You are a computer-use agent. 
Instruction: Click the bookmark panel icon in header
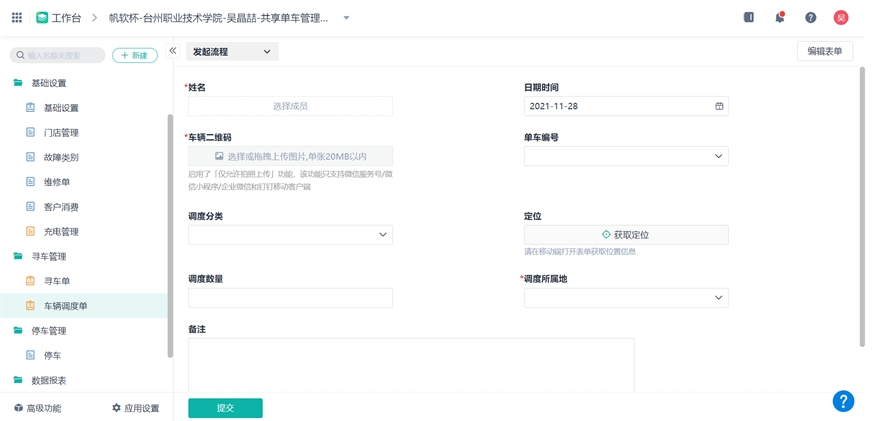[x=749, y=18]
